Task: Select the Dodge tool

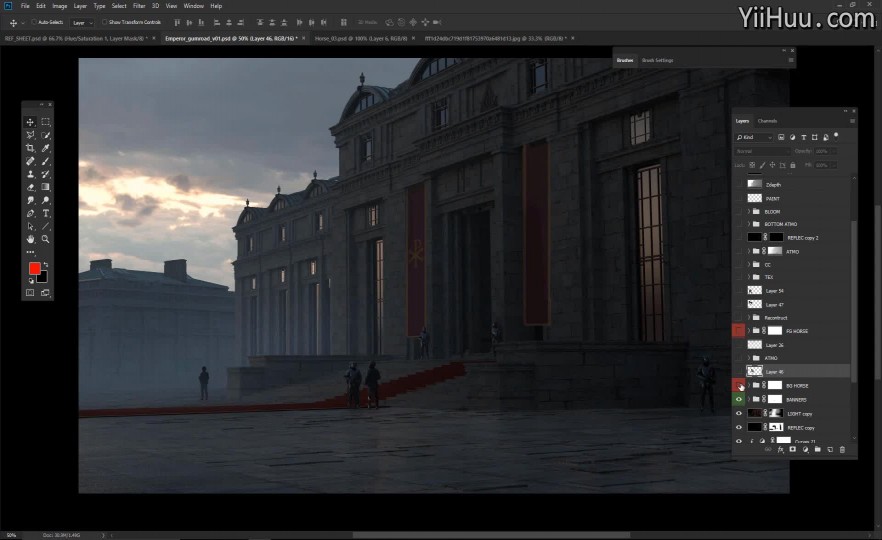Action: coord(46,200)
